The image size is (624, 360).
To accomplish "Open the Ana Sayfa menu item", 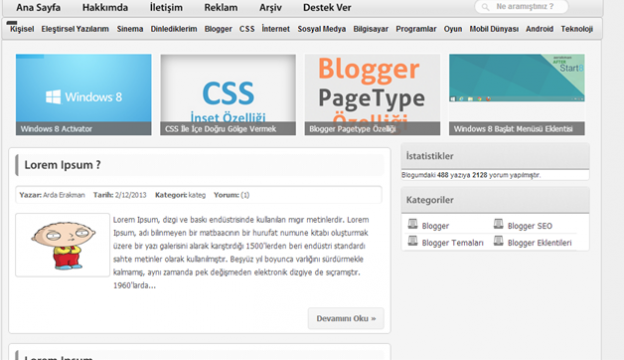I will 38,8.
